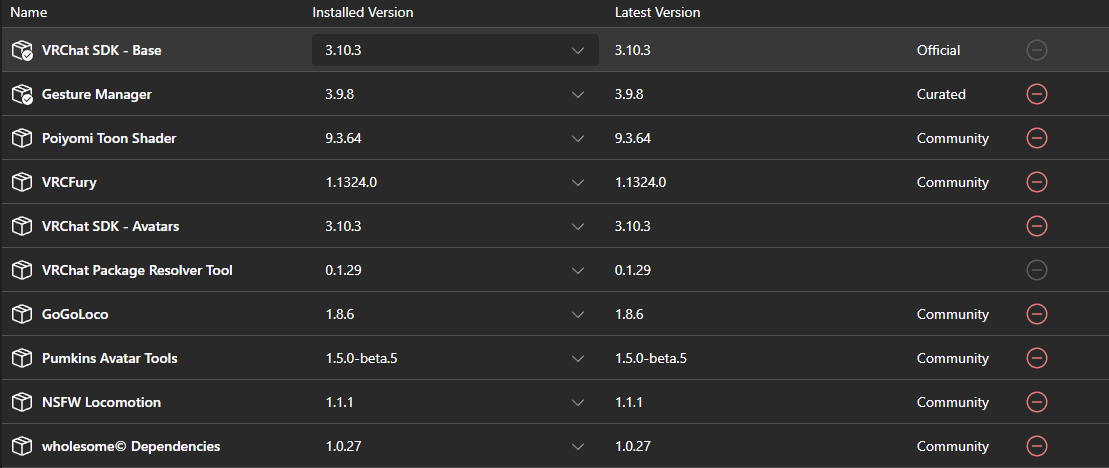Remove VRChat SDK - Avatars package
This screenshot has width=1109, height=468.
click(1036, 226)
